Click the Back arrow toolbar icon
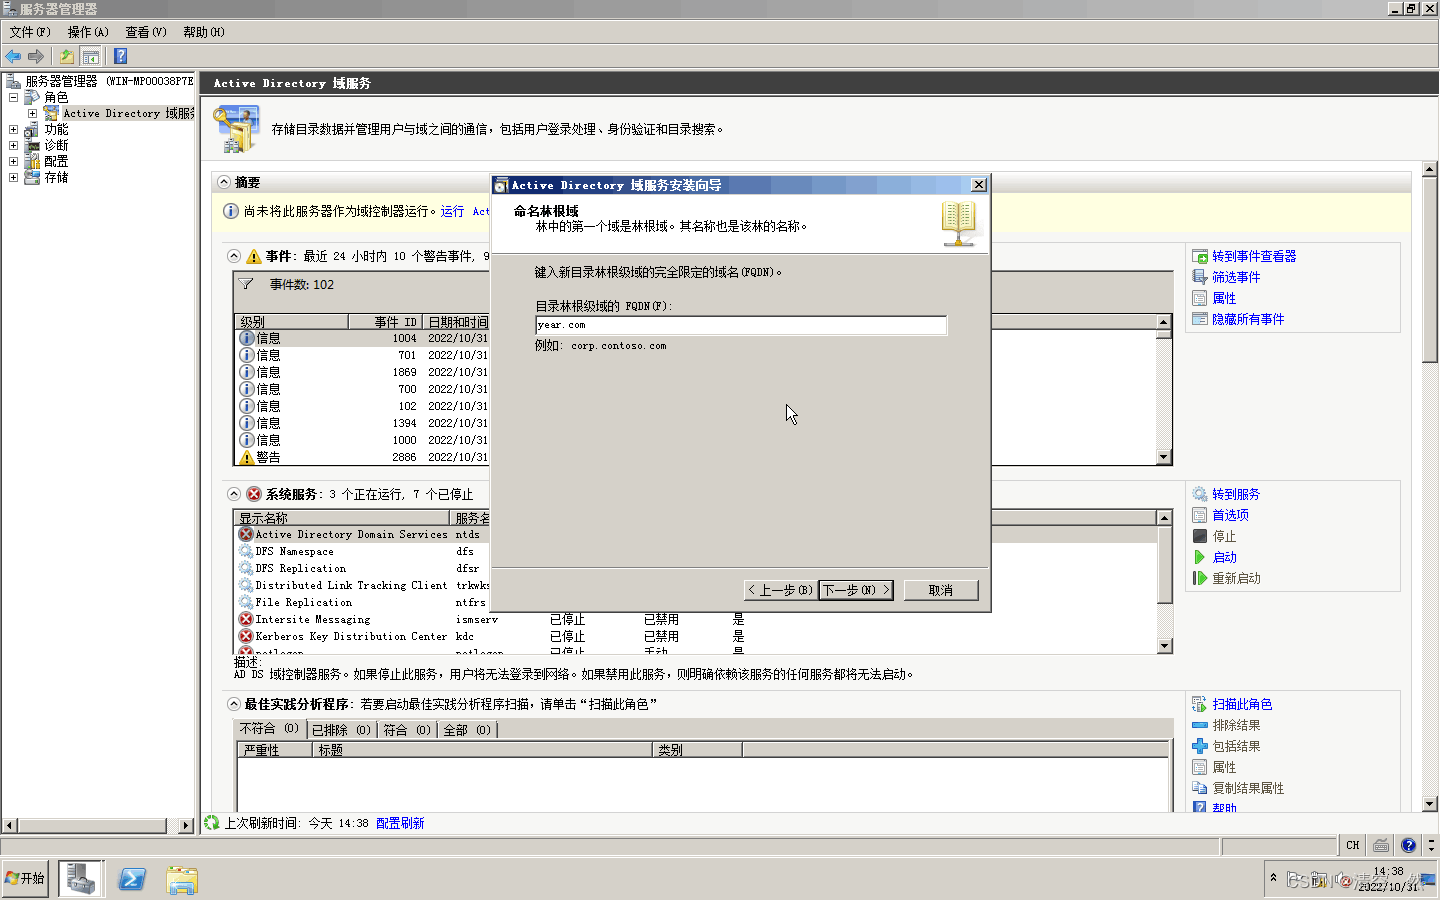This screenshot has height=900, width=1440. (13, 56)
